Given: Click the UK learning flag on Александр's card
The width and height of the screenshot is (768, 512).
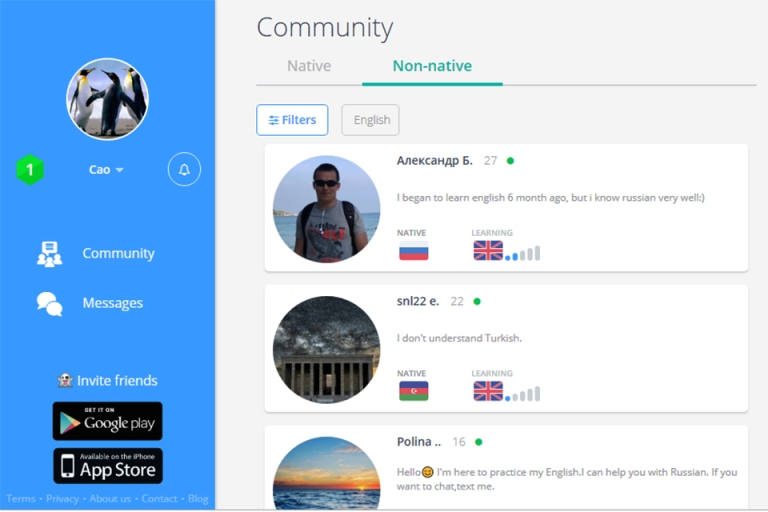Looking at the screenshot, I should click(x=488, y=251).
